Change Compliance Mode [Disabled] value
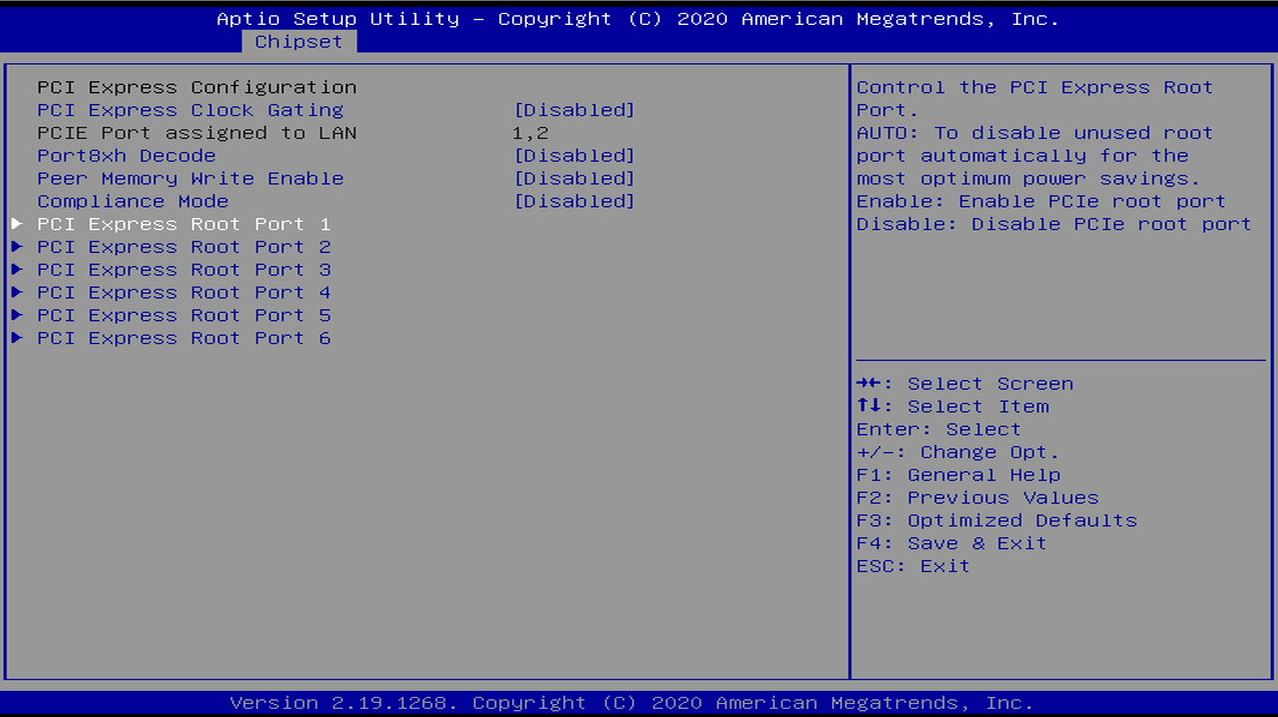 coord(574,201)
